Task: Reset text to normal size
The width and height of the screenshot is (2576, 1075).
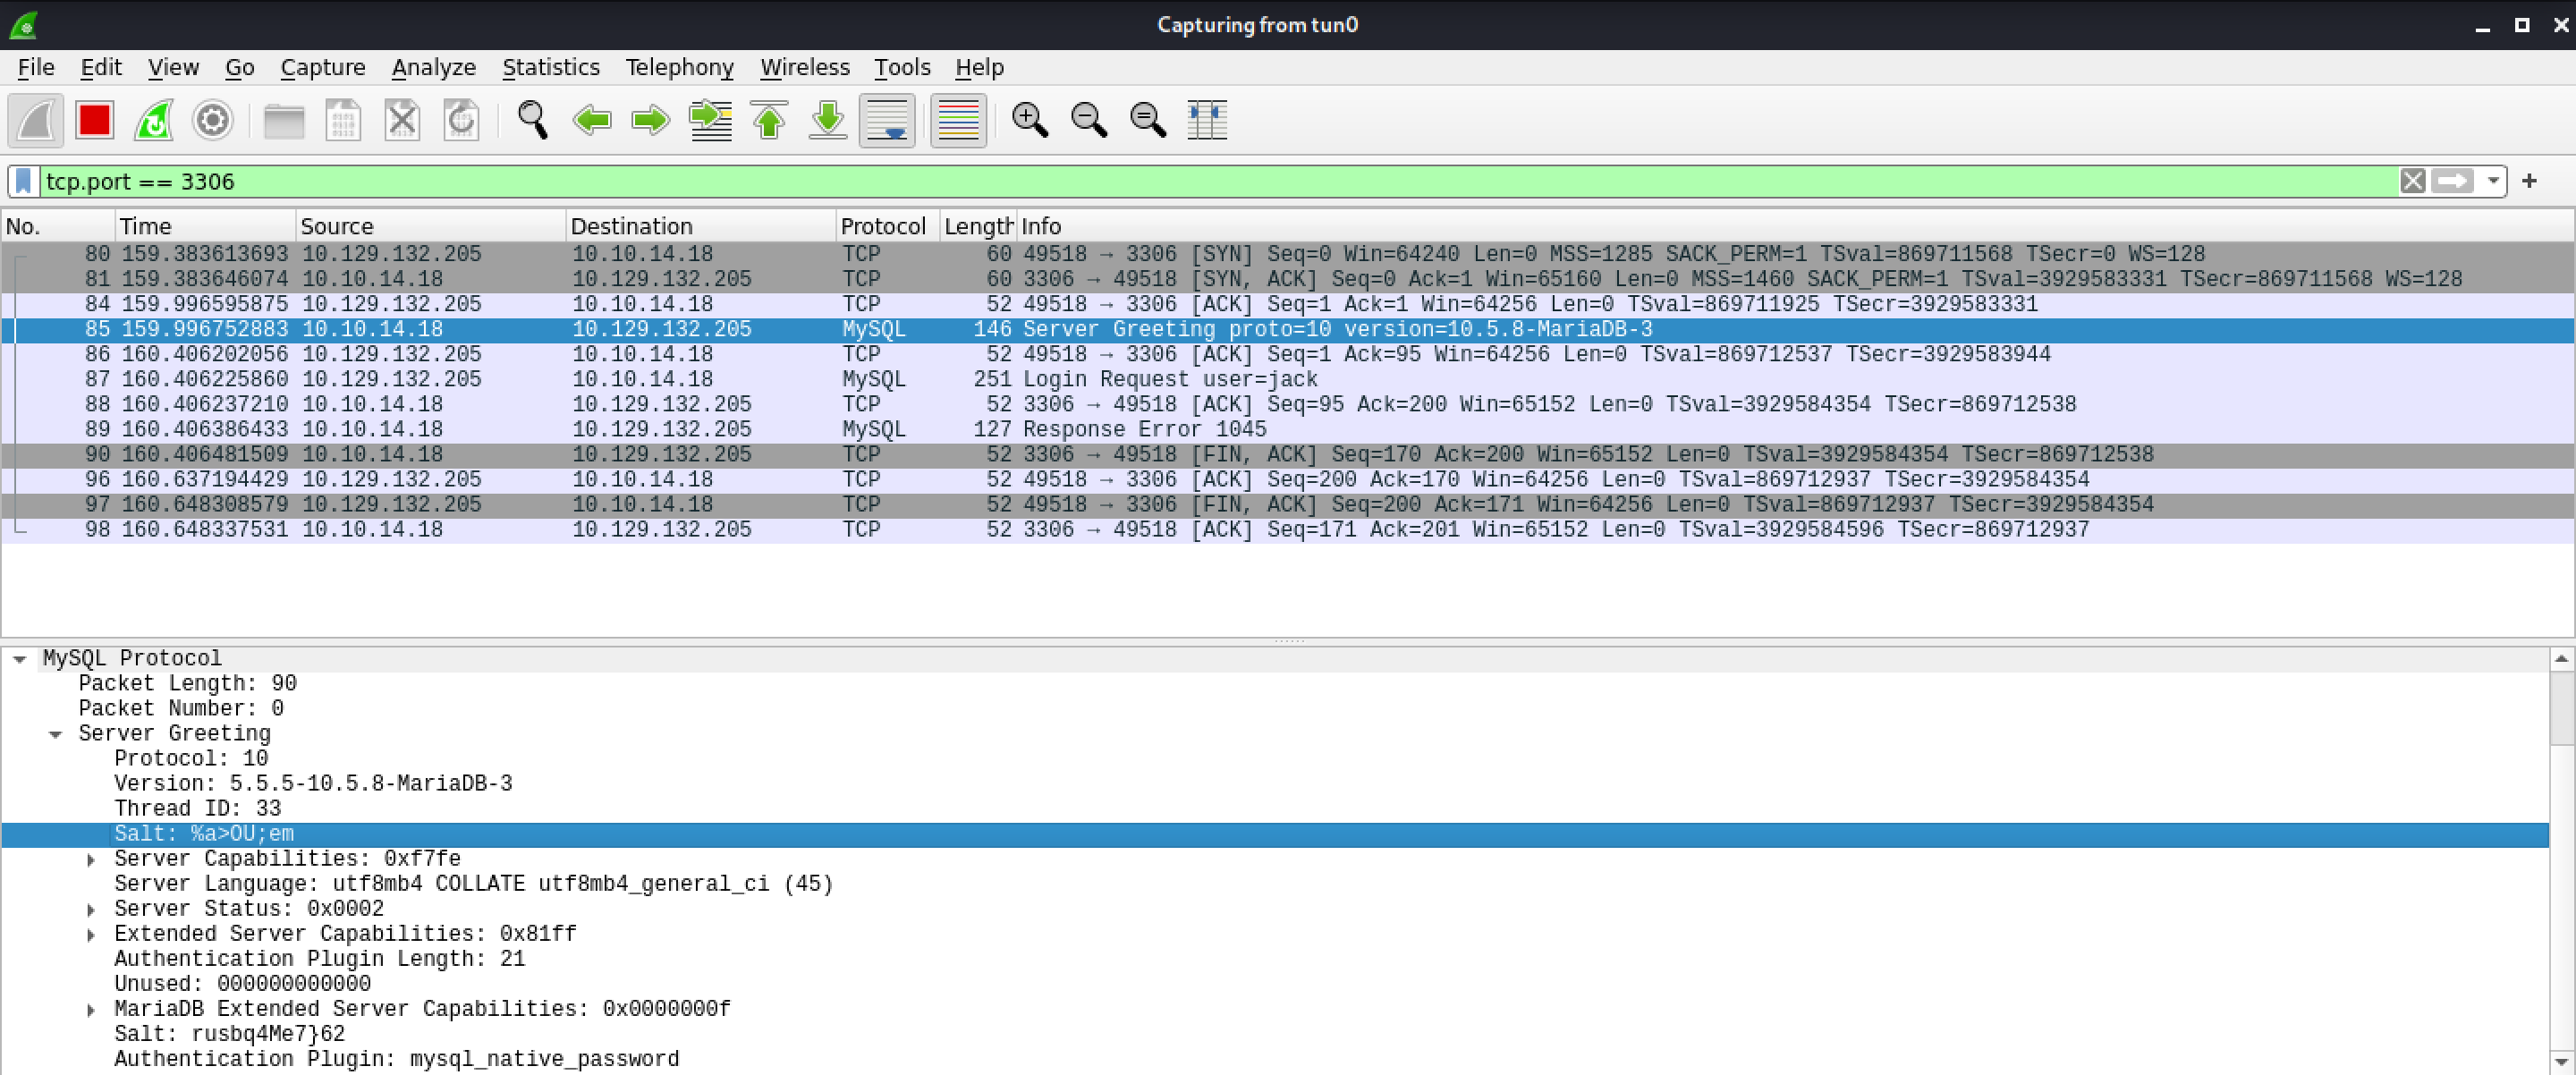Action: tap(1148, 121)
